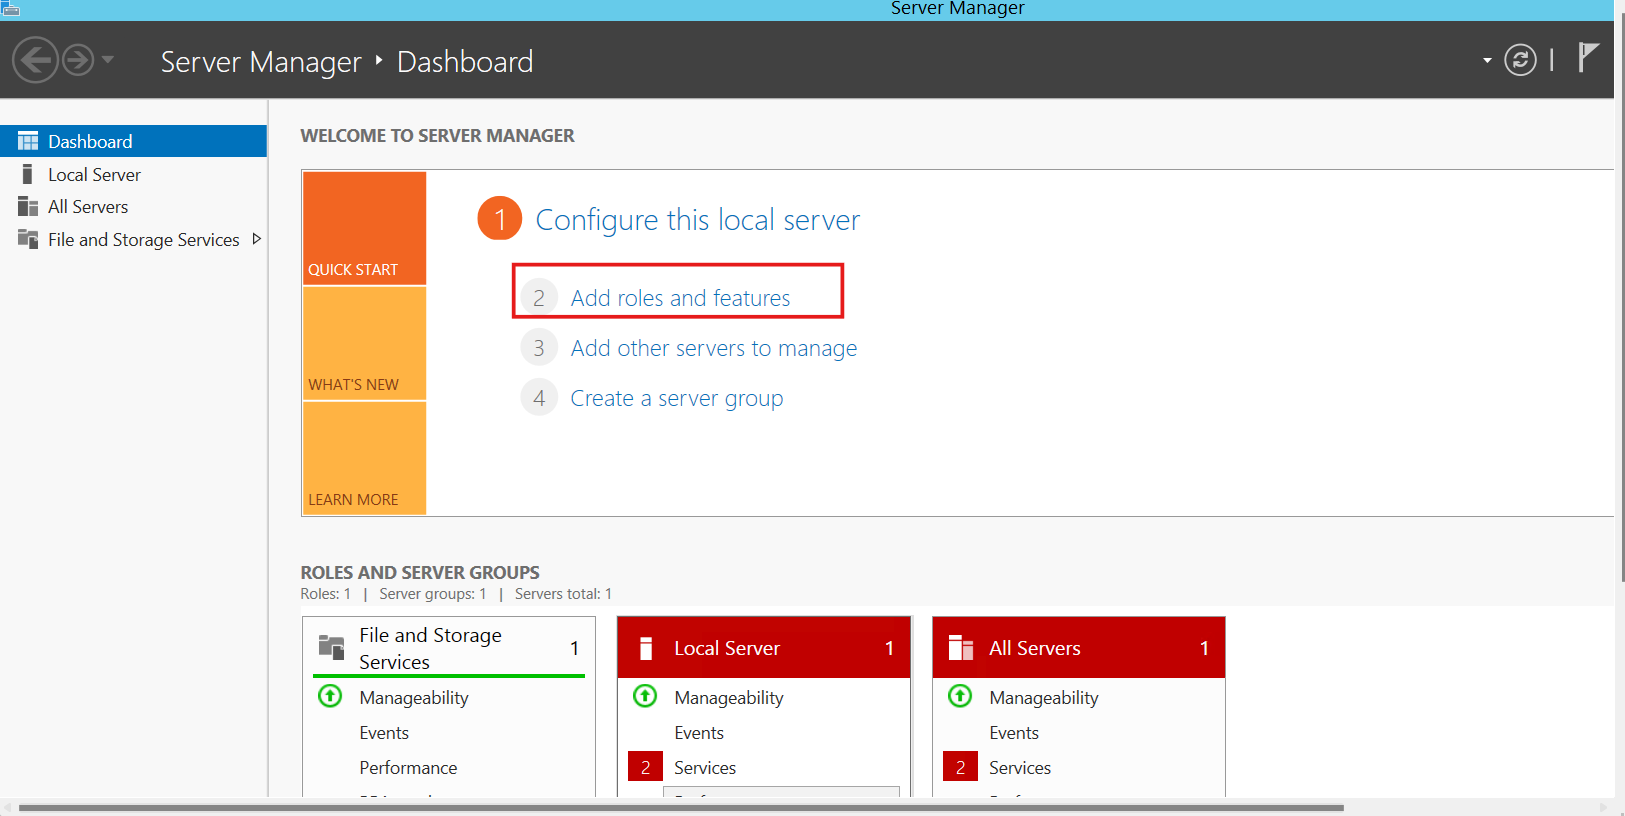Select the WHAT'S NEW tile
The width and height of the screenshot is (1625, 816).
coord(364,343)
